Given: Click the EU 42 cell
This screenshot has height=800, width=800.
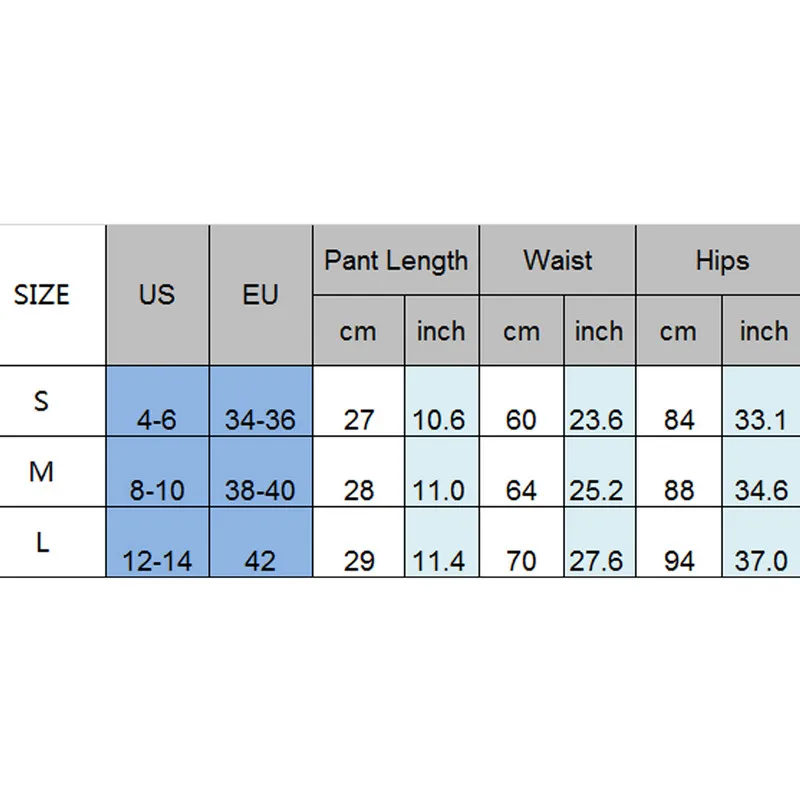Looking at the screenshot, I should click(x=260, y=561).
